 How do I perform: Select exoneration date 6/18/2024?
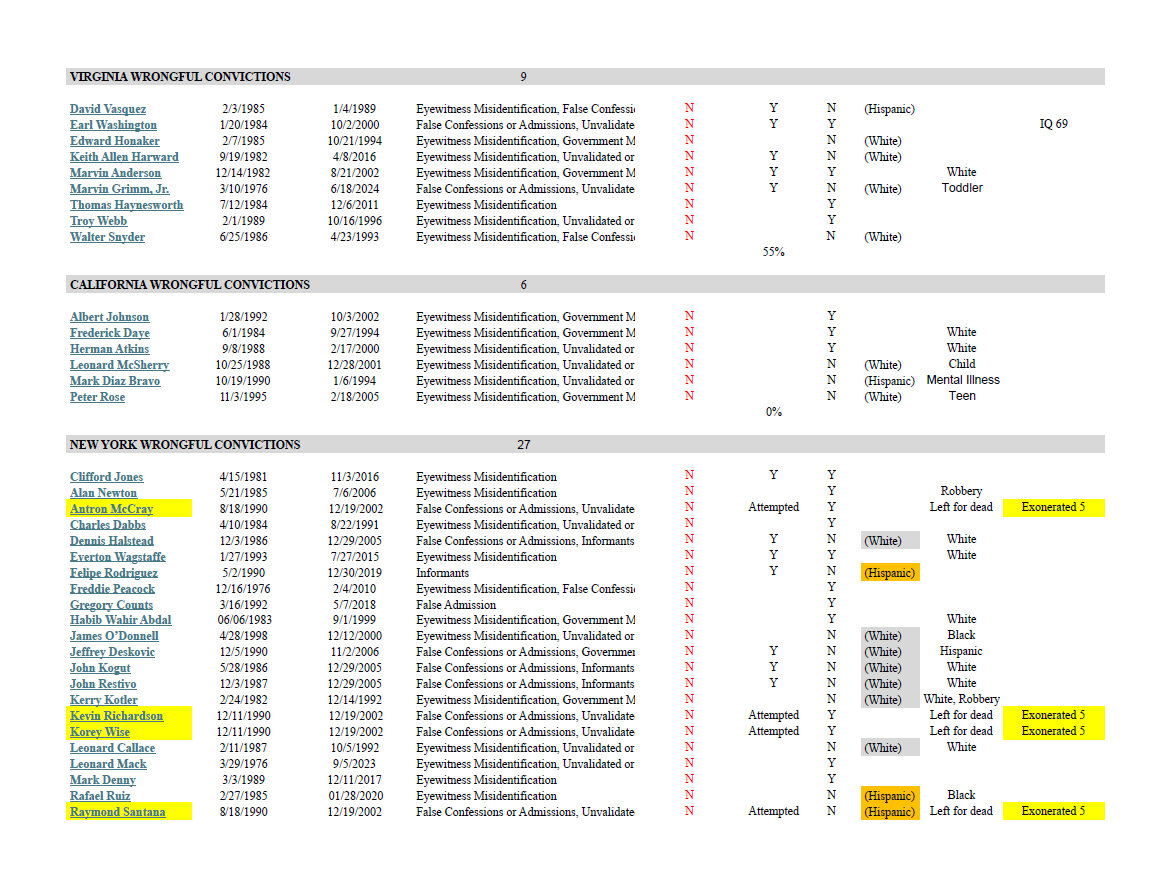(354, 189)
